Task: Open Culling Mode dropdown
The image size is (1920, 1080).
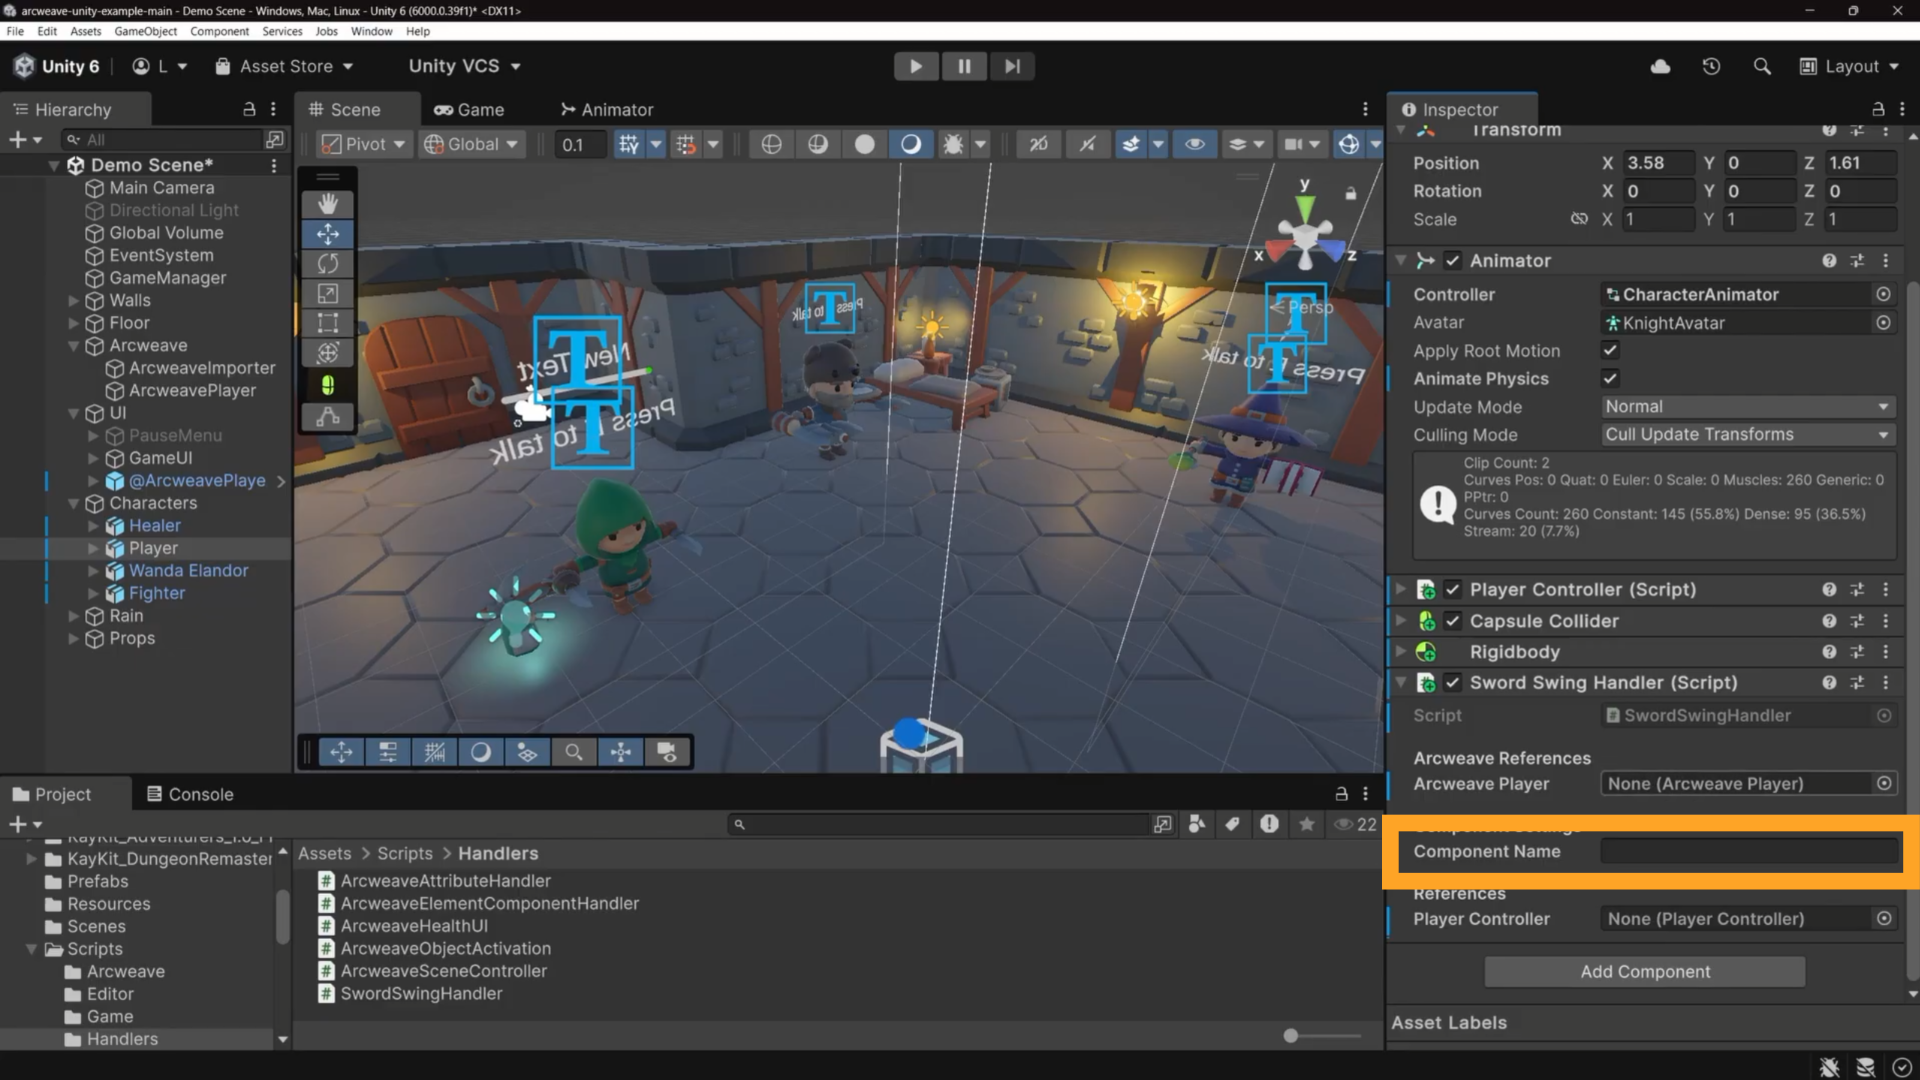Action: point(1747,434)
